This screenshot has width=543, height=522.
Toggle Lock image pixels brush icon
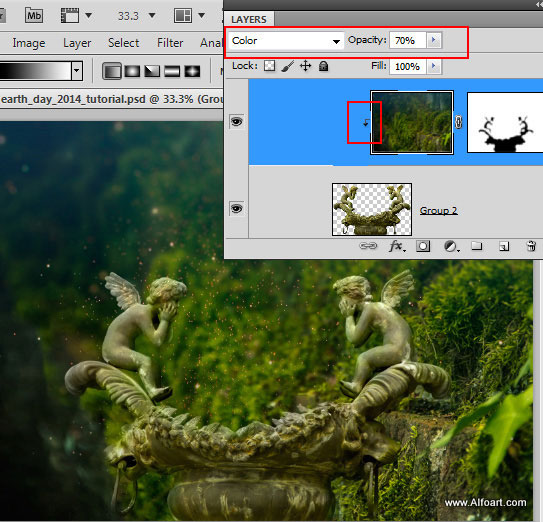pos(287,66)
